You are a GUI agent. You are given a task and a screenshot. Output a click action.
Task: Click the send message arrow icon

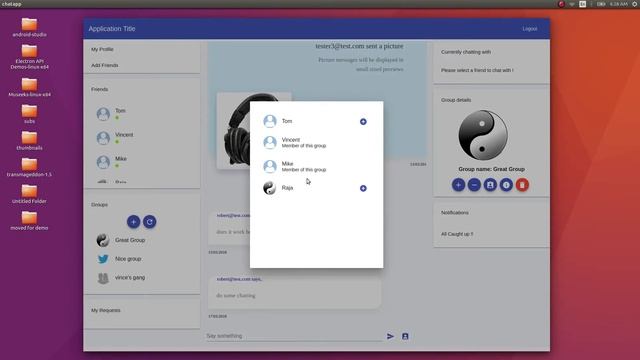click(391, 336)
